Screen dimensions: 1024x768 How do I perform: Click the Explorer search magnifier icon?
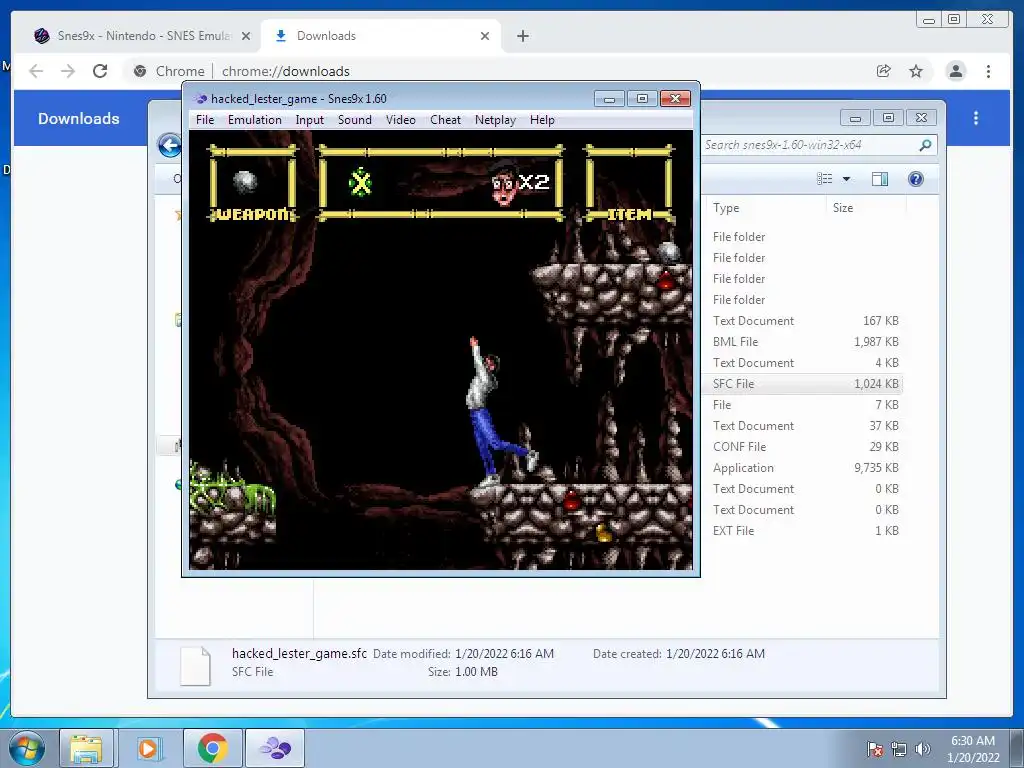tap(925, 145)
